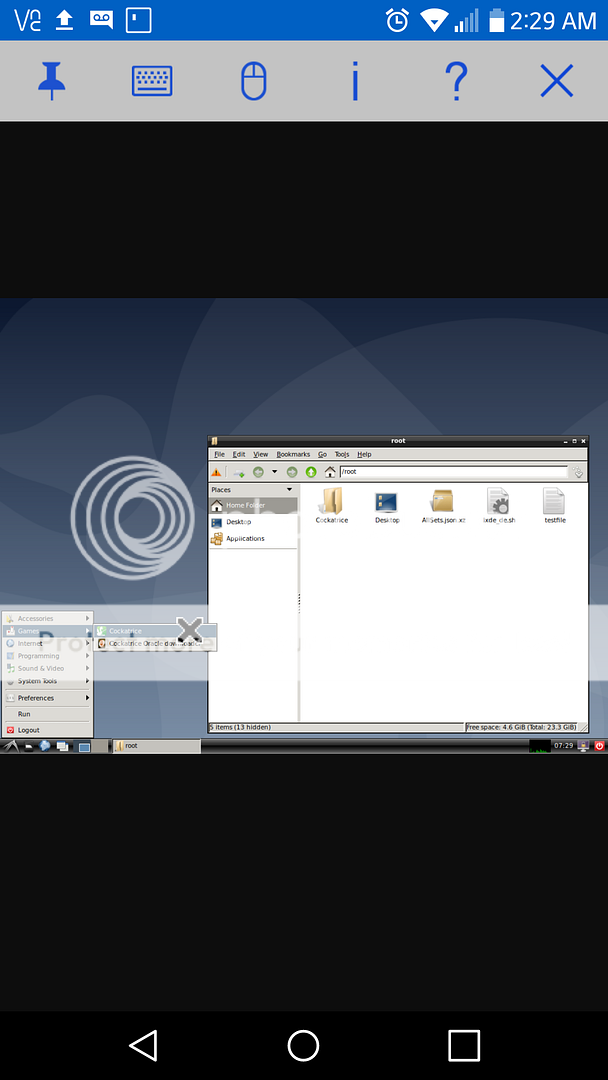Click the LXDE start menu button
This screenshot has height=1080, width=608.
(10, 746)
